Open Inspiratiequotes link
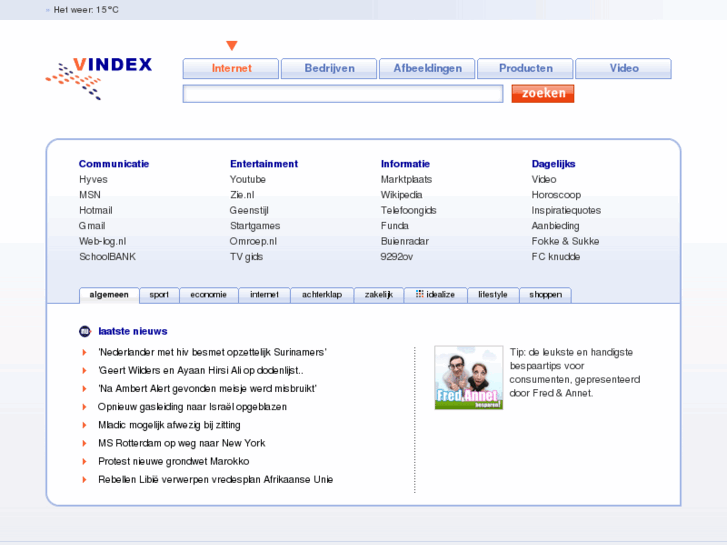Screen dimensions: 727x545 point(566,211)
